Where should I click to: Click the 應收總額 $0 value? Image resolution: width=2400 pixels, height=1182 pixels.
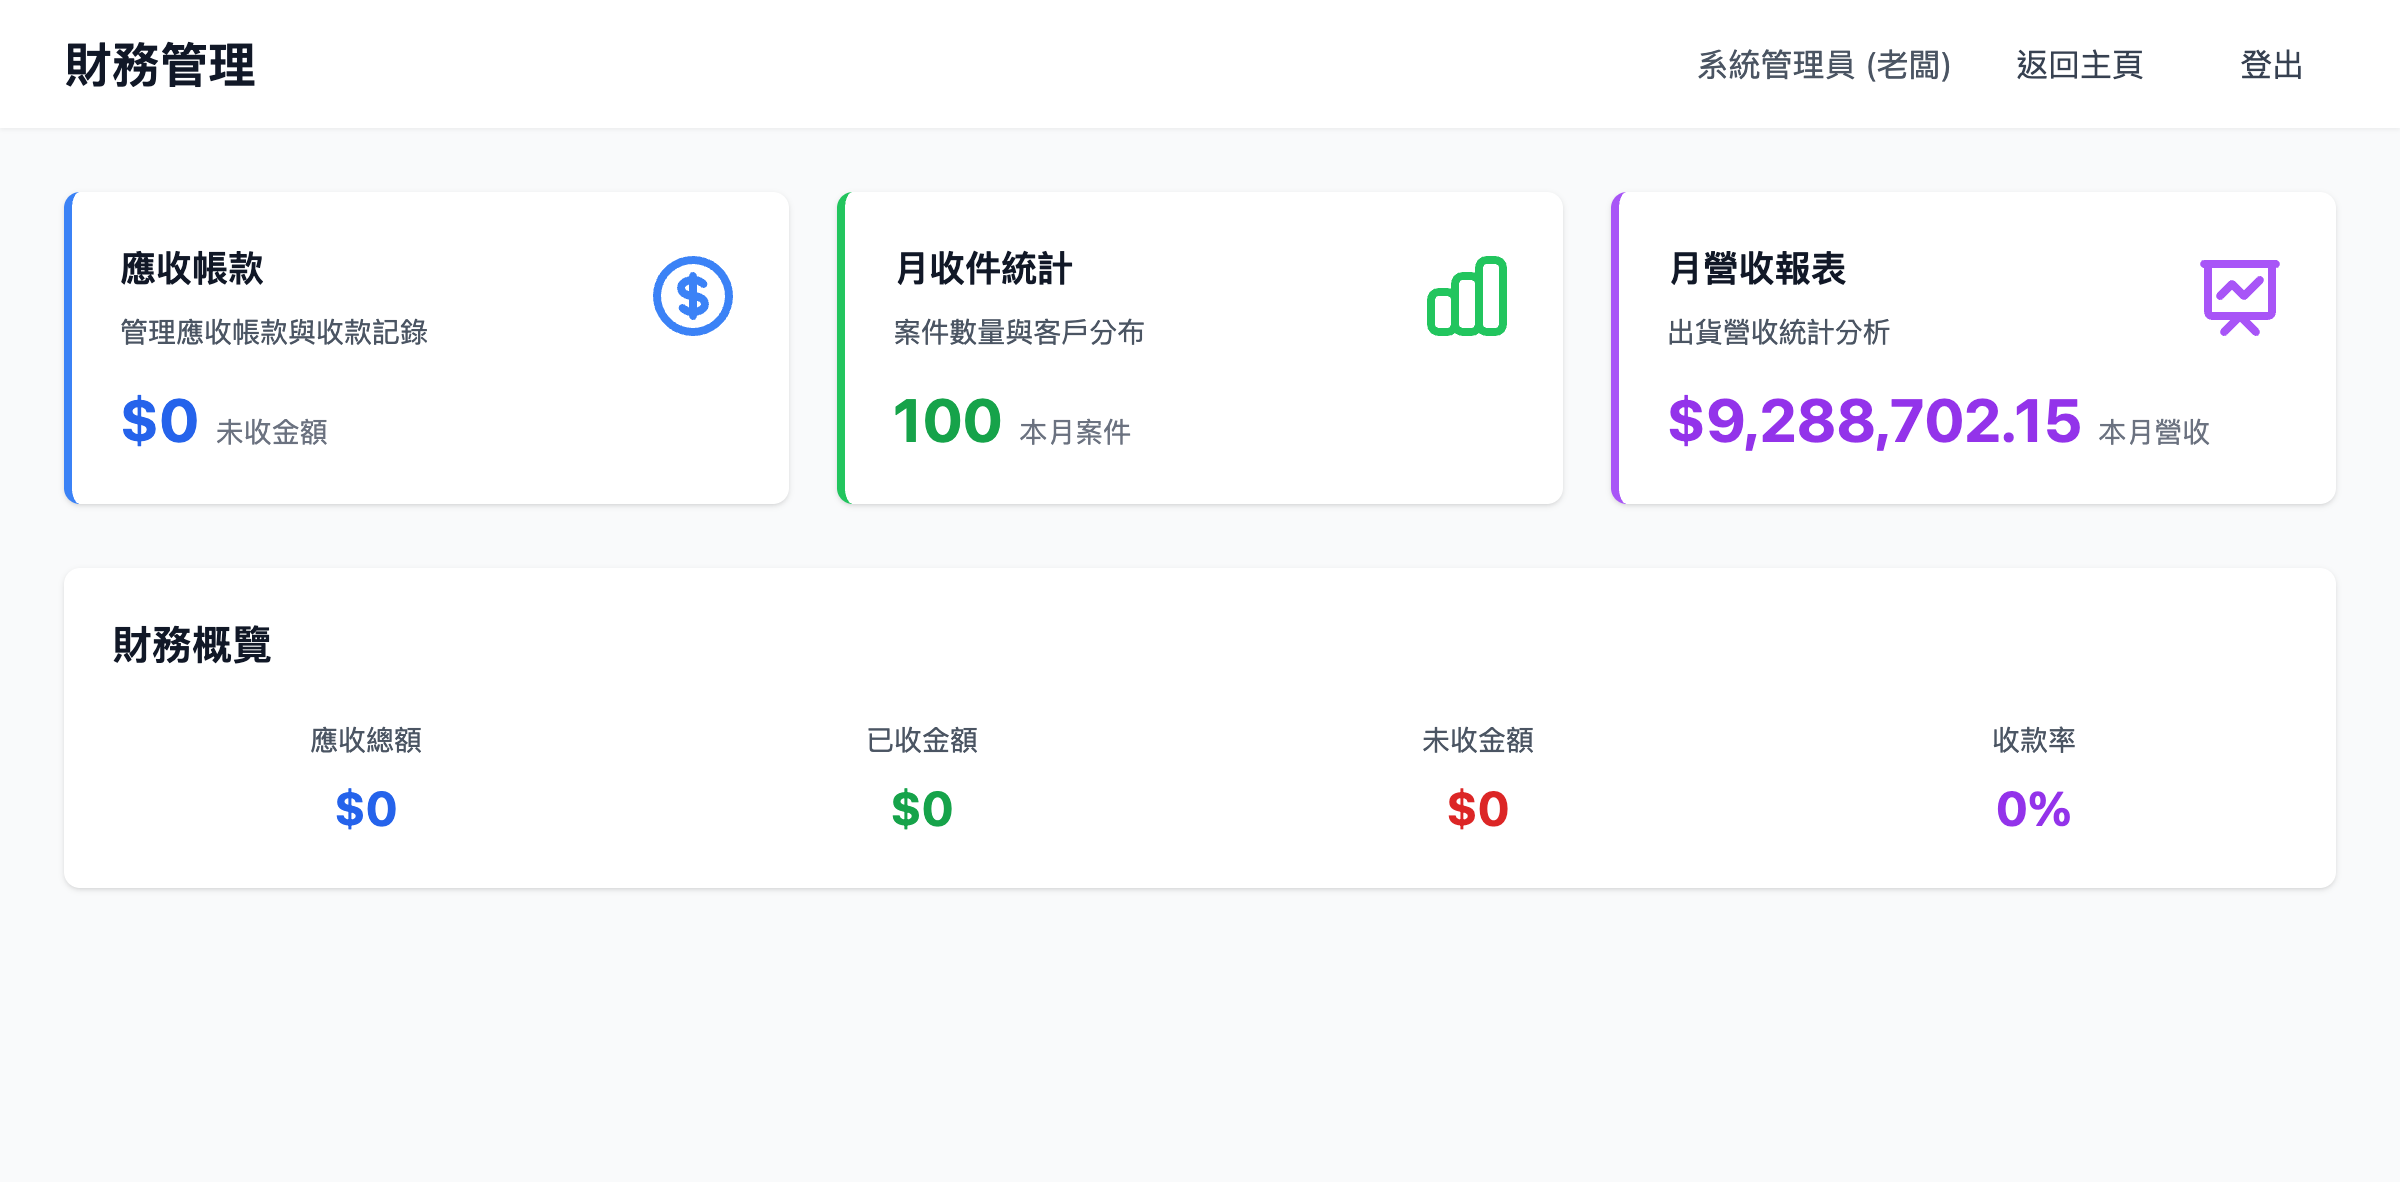point(365,808)
